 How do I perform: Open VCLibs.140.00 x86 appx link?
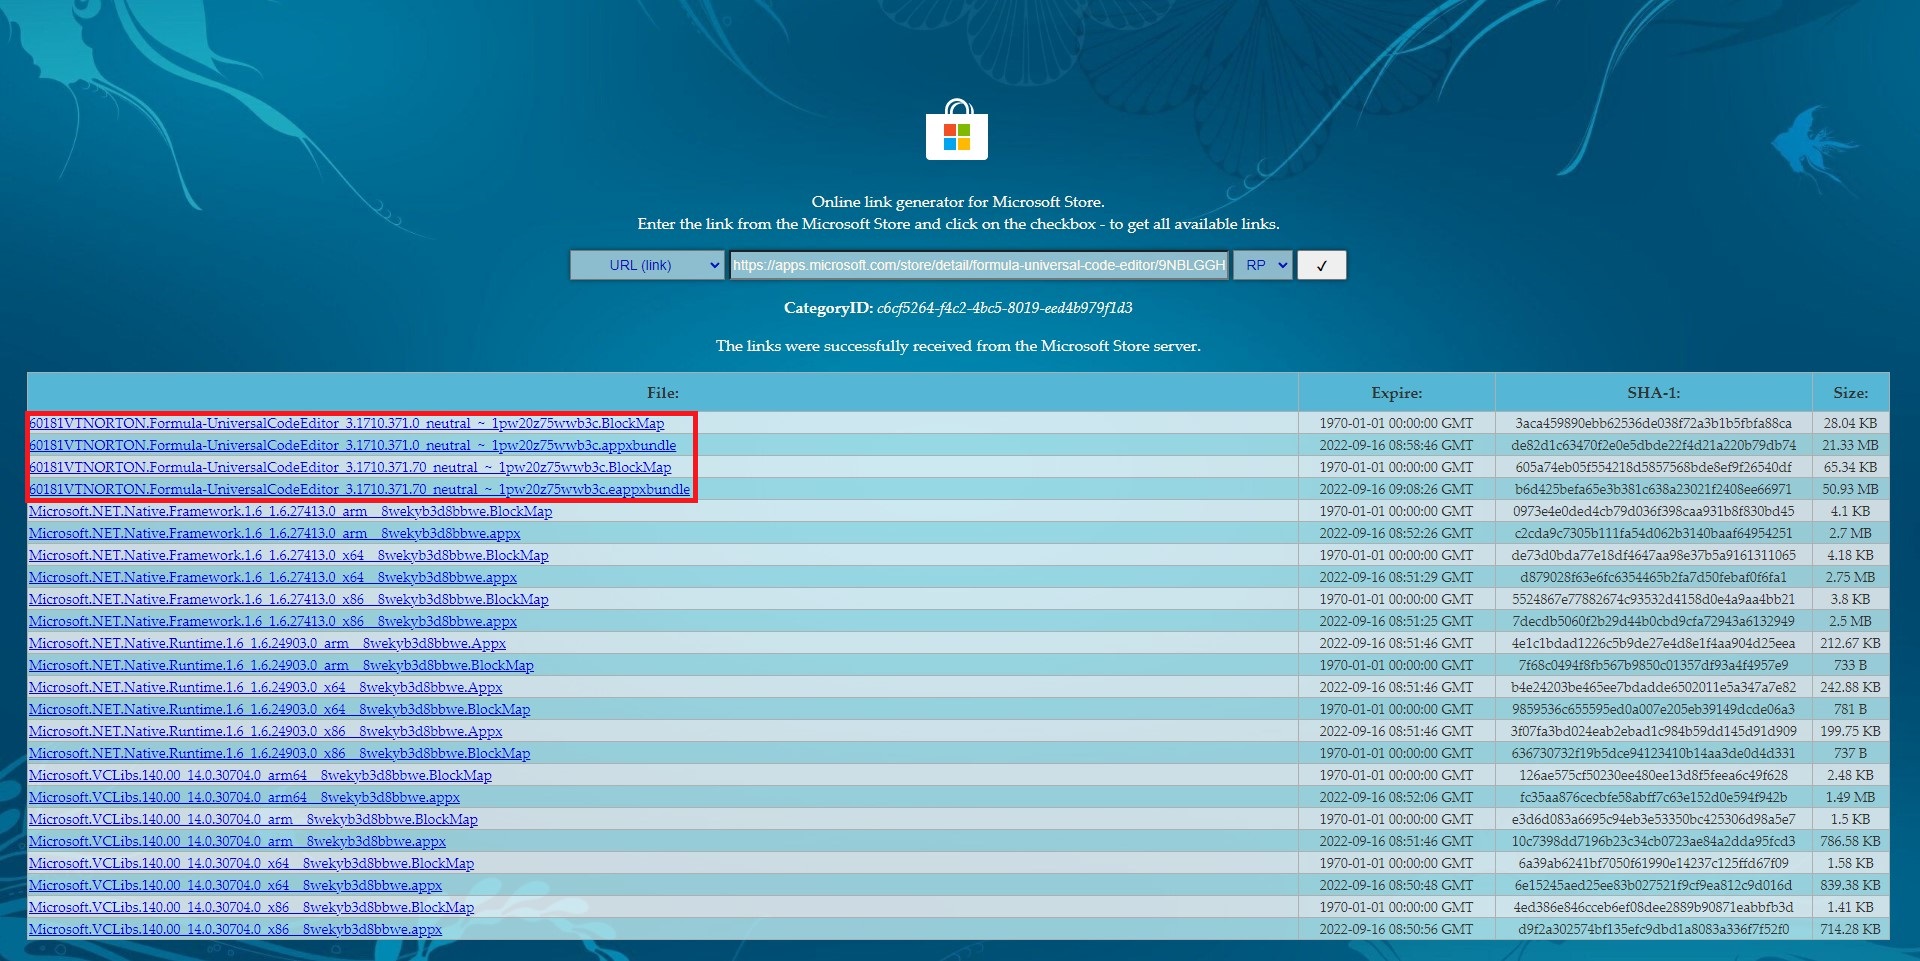(x=236, y=929)
